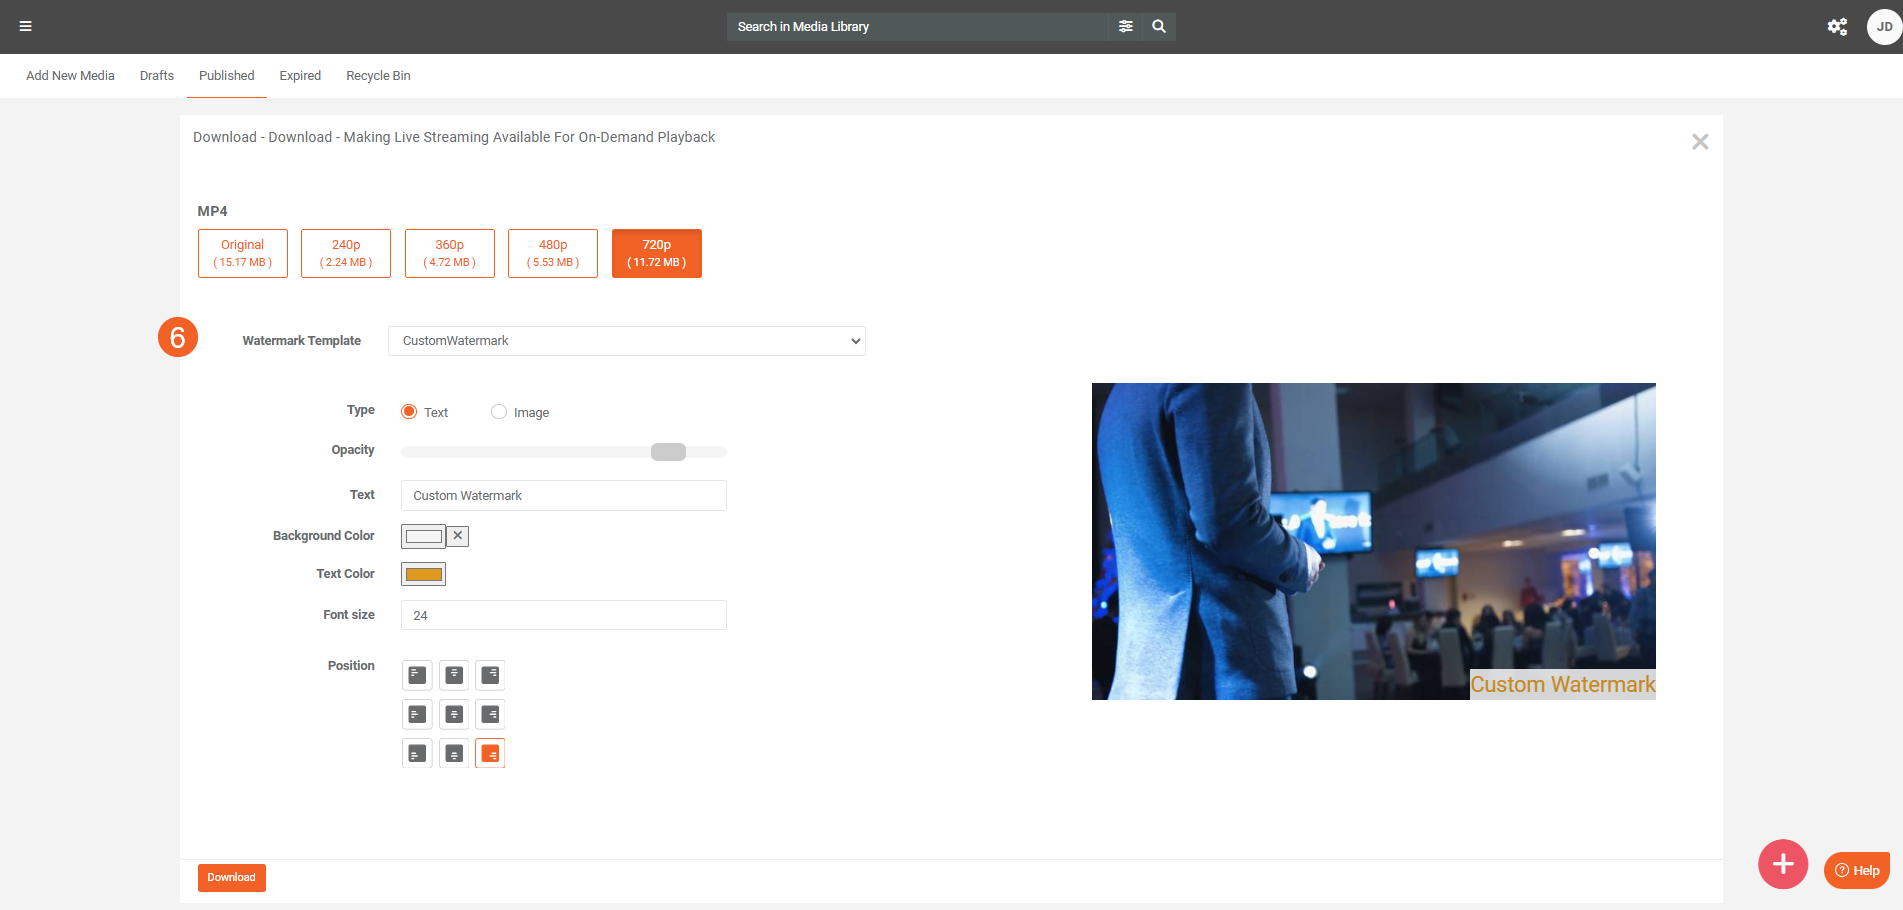The image size is (1903, 910).
Task: Select the Text watermark type
Action: pos(409,412)
